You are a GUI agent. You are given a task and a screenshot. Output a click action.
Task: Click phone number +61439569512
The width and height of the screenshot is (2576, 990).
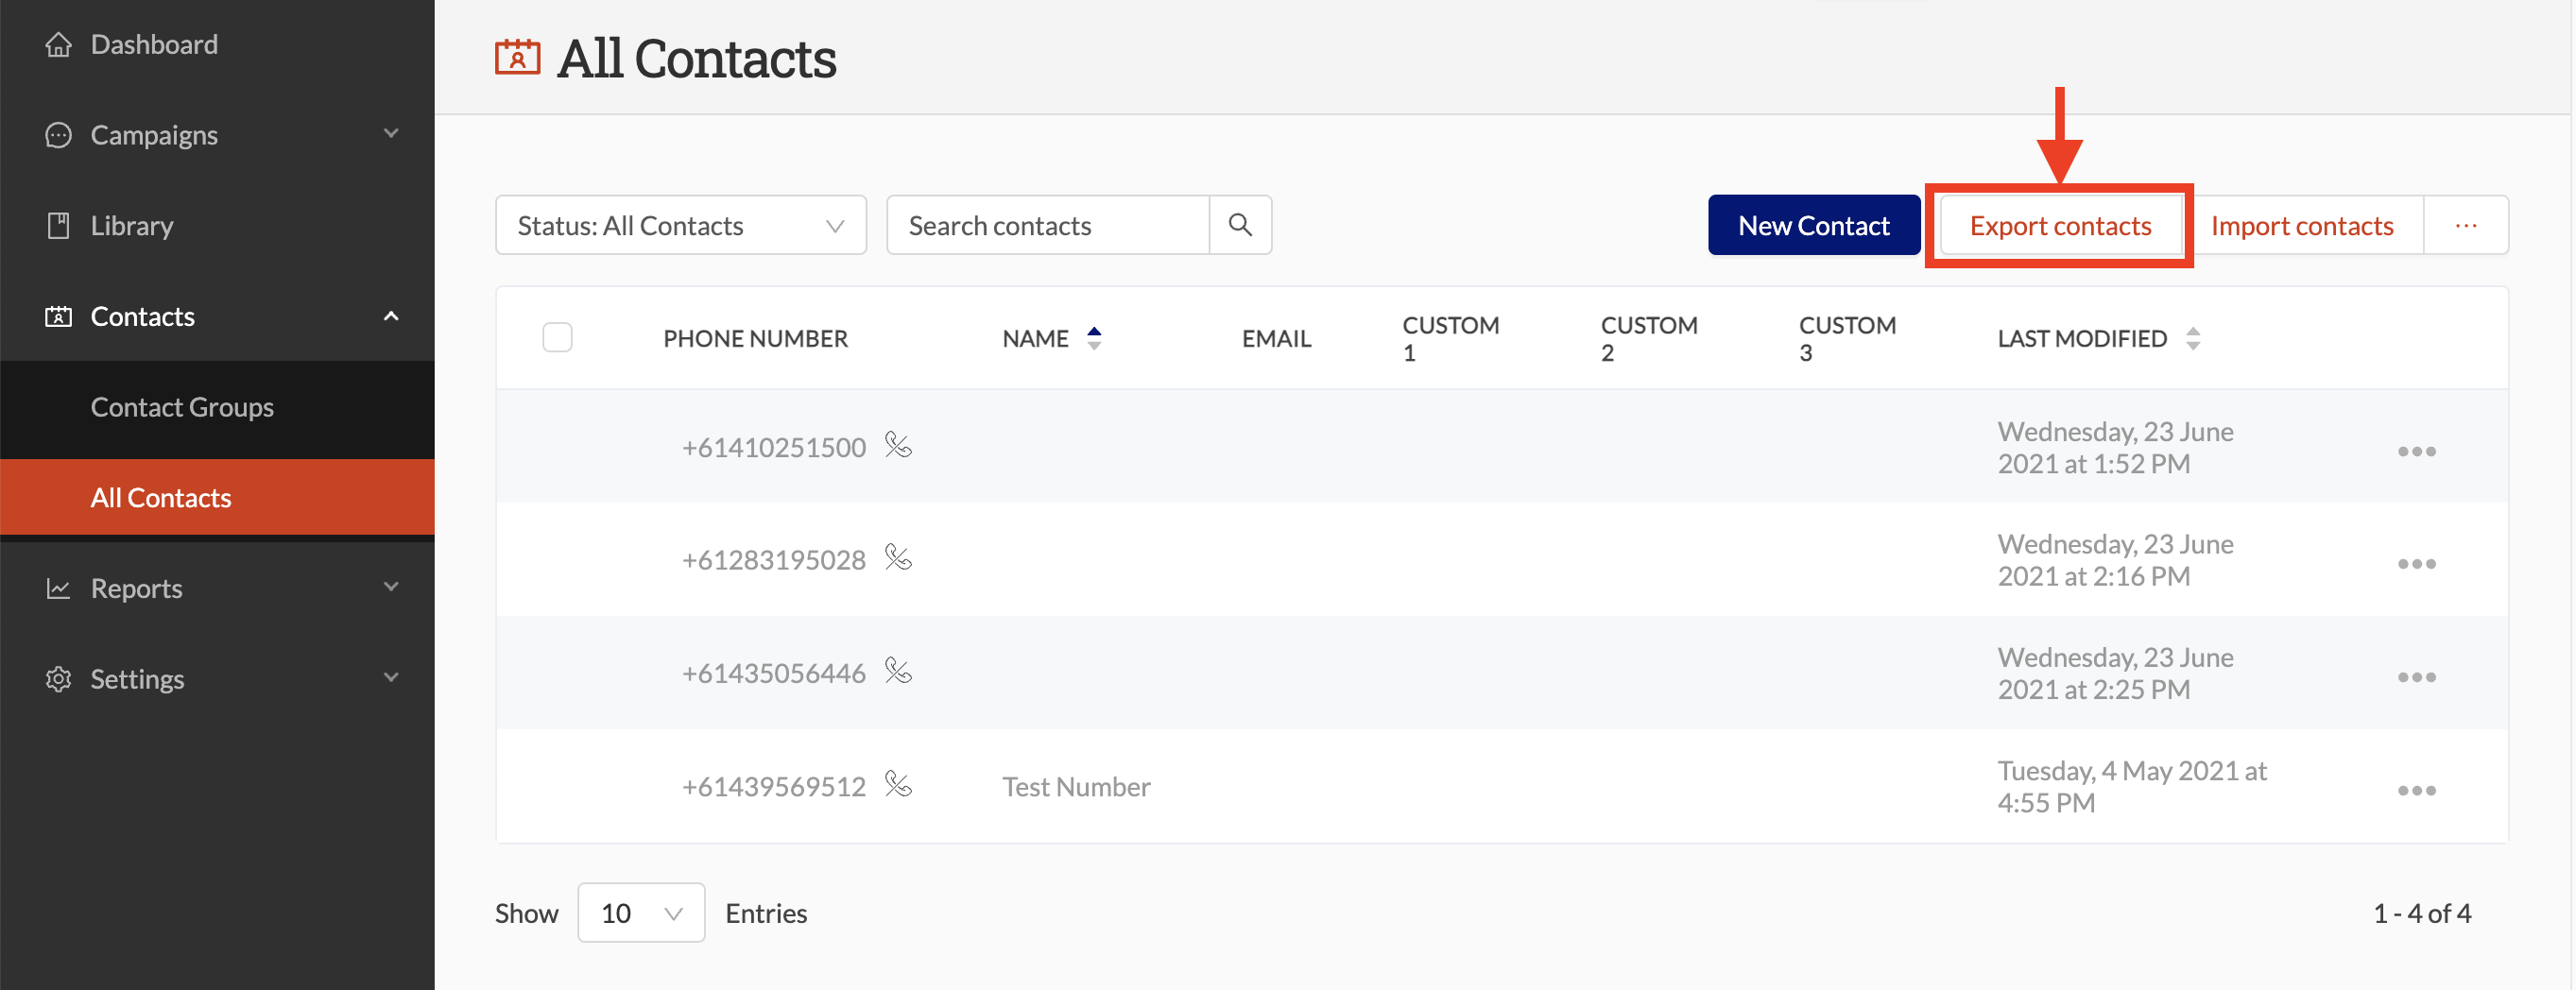tap(773, 786)
